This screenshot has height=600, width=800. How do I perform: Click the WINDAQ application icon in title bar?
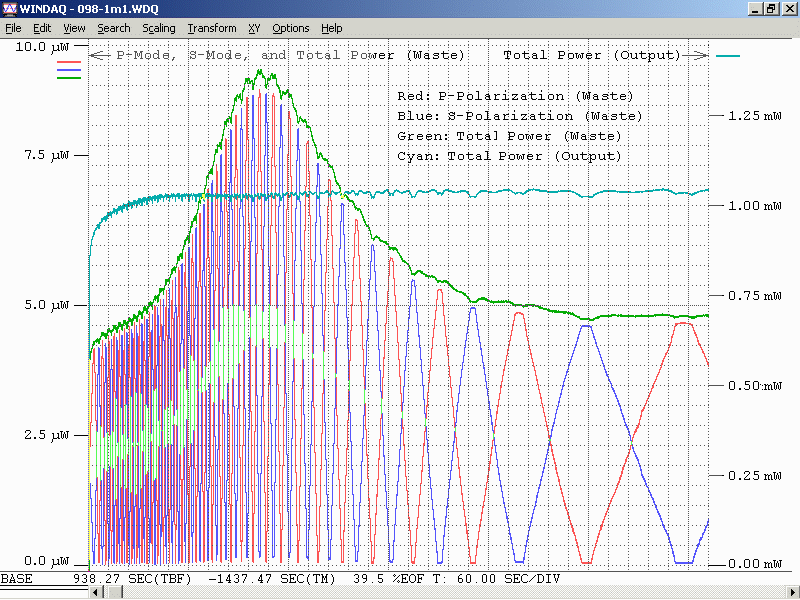click(x=9, y=8)
